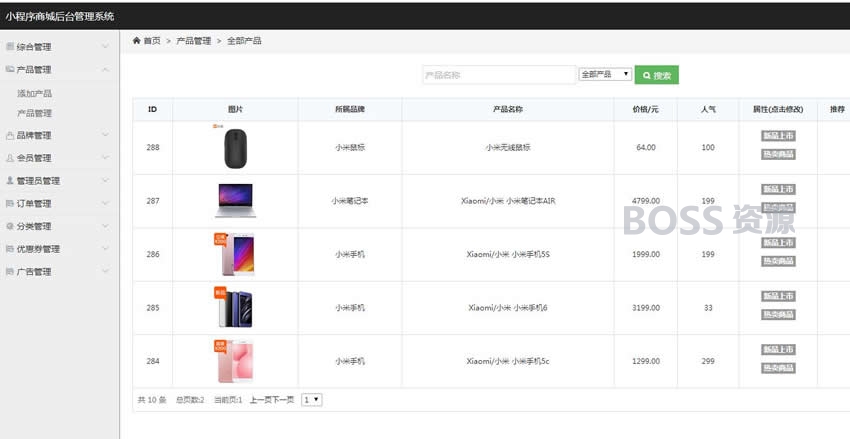
Task: Expand the 品牌管理 menu chevron
Action: click(105, 135)
